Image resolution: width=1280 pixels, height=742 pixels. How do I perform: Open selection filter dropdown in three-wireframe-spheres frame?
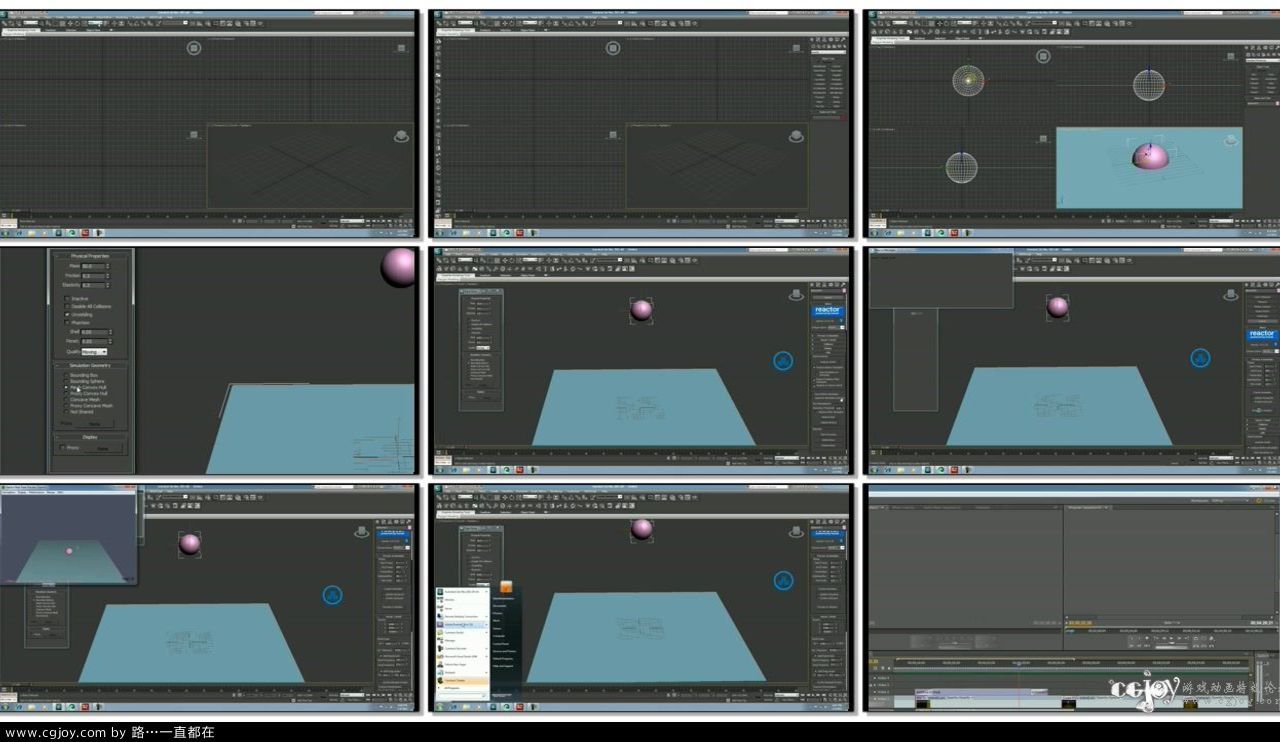coord(900,23)
